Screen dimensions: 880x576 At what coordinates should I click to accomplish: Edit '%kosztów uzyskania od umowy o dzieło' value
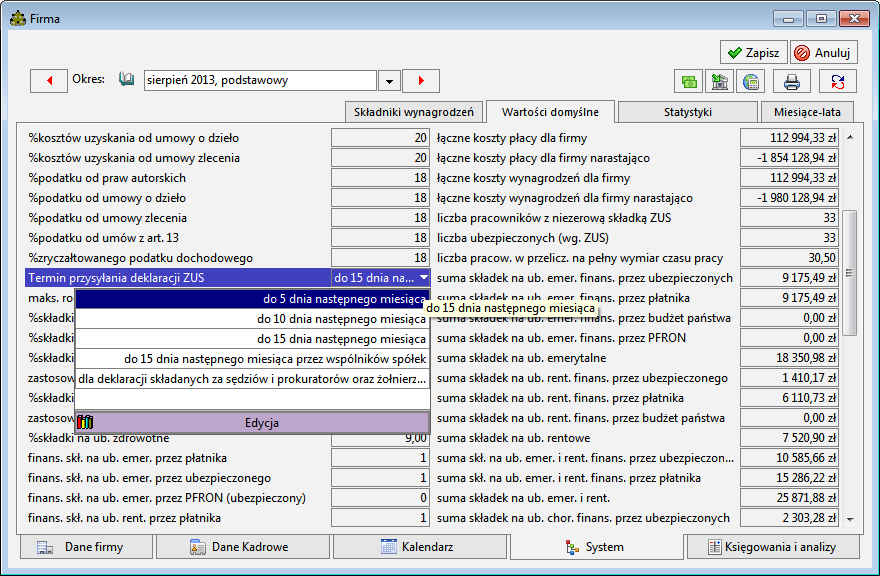click(x=381, y=138)
